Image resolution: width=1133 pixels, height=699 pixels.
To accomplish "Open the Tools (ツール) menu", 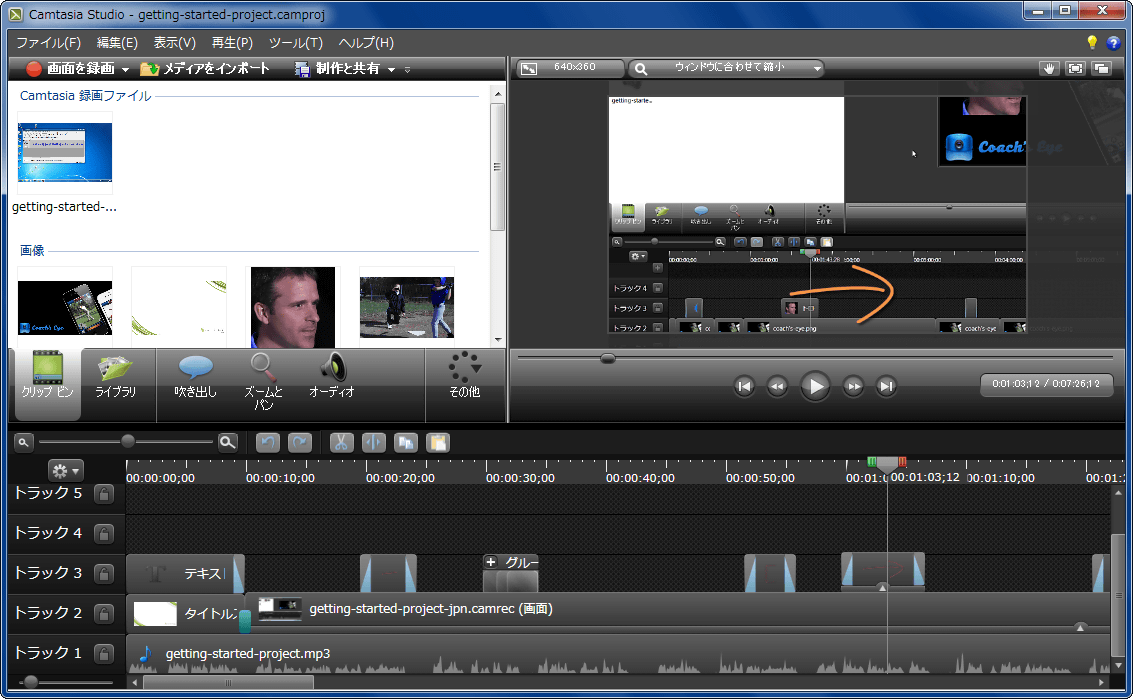I will (x=296, y=43).
